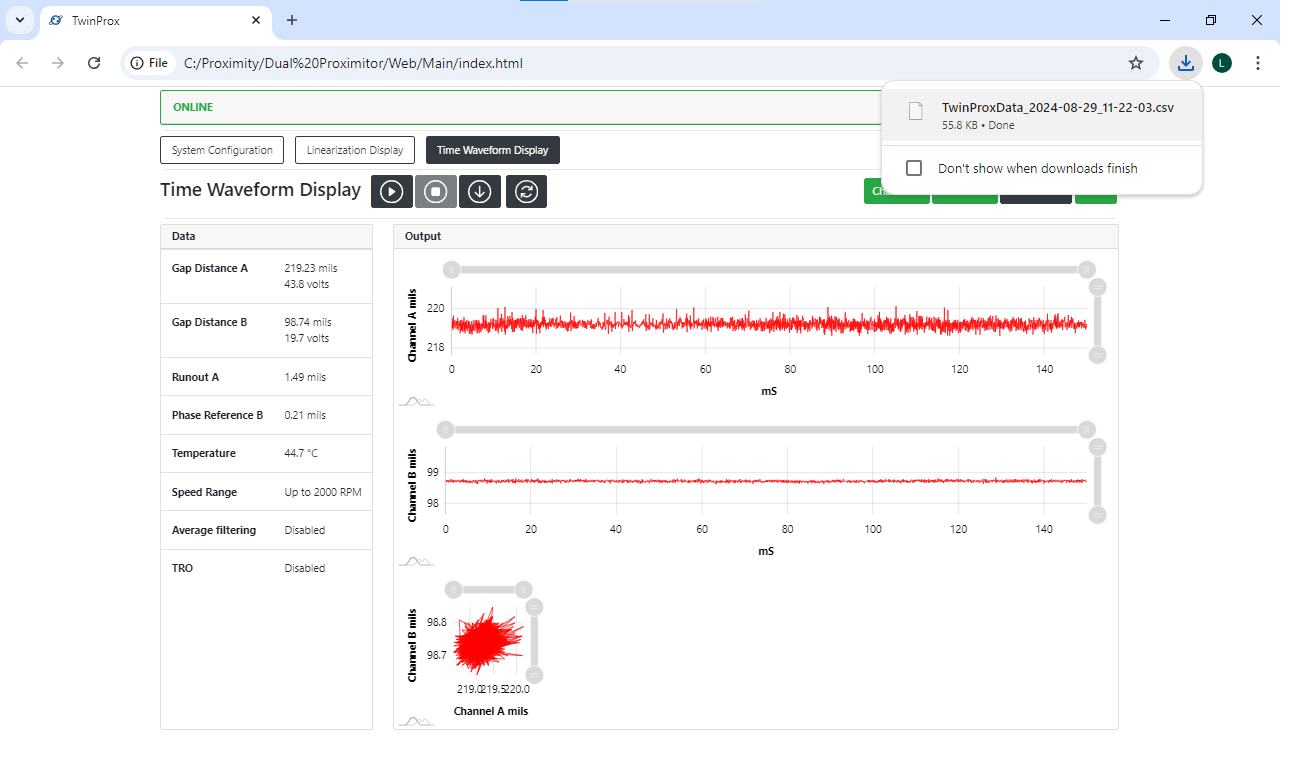Click the Data panel header
Image resolution: width=1312 pixels, height=768 pixels.
(x=266, y=236)
